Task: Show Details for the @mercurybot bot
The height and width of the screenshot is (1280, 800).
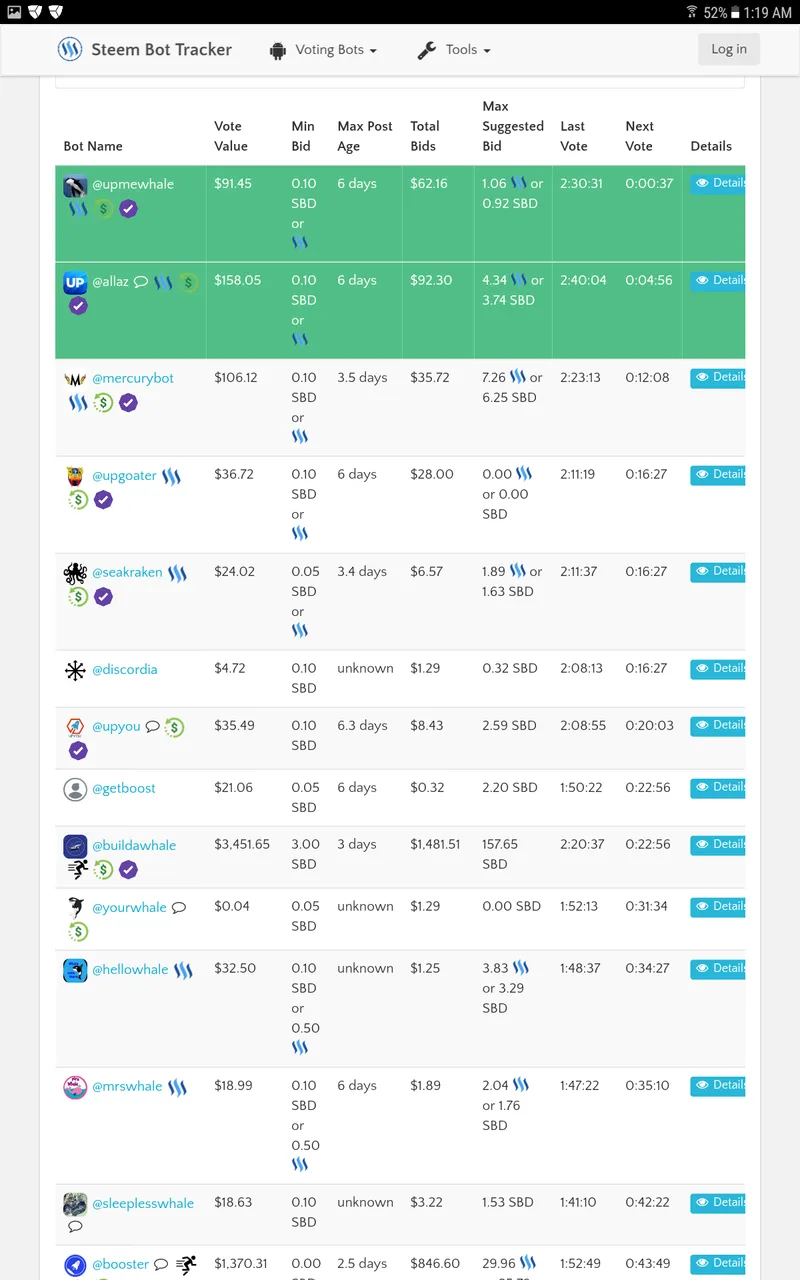Action: tap(718, 378)
